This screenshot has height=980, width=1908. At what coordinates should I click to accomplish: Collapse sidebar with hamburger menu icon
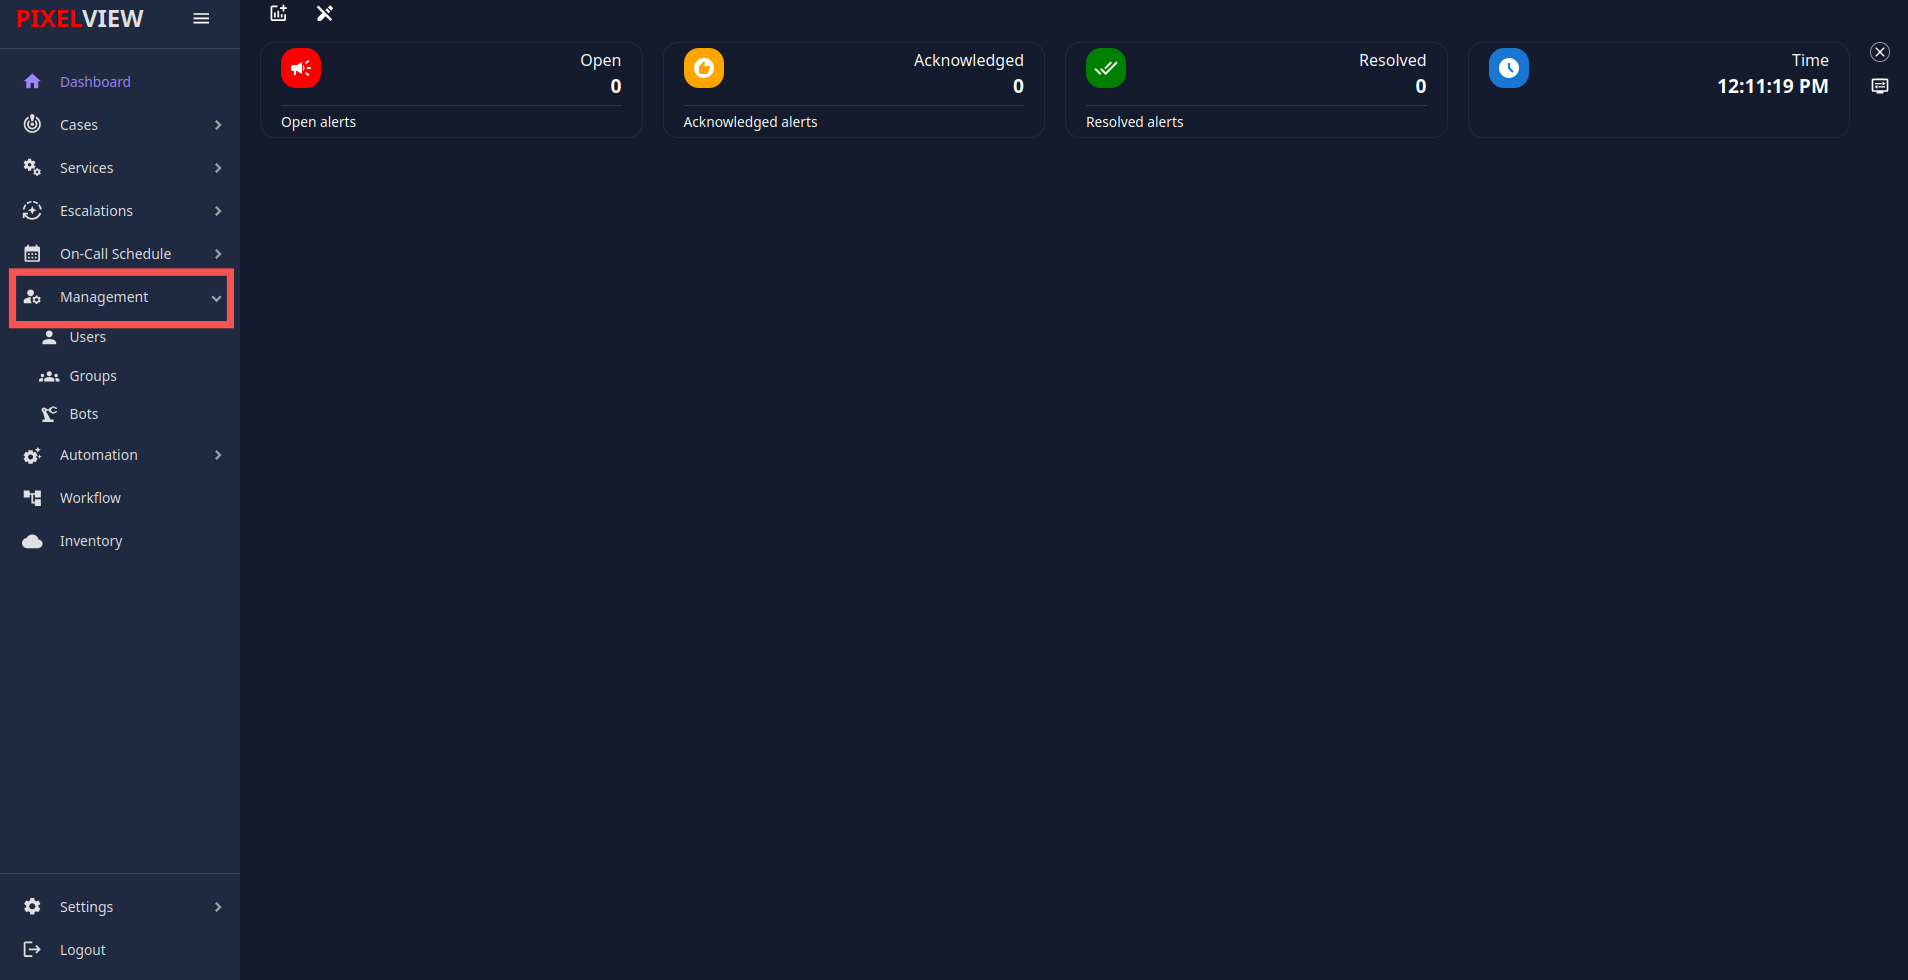(201, 19)
